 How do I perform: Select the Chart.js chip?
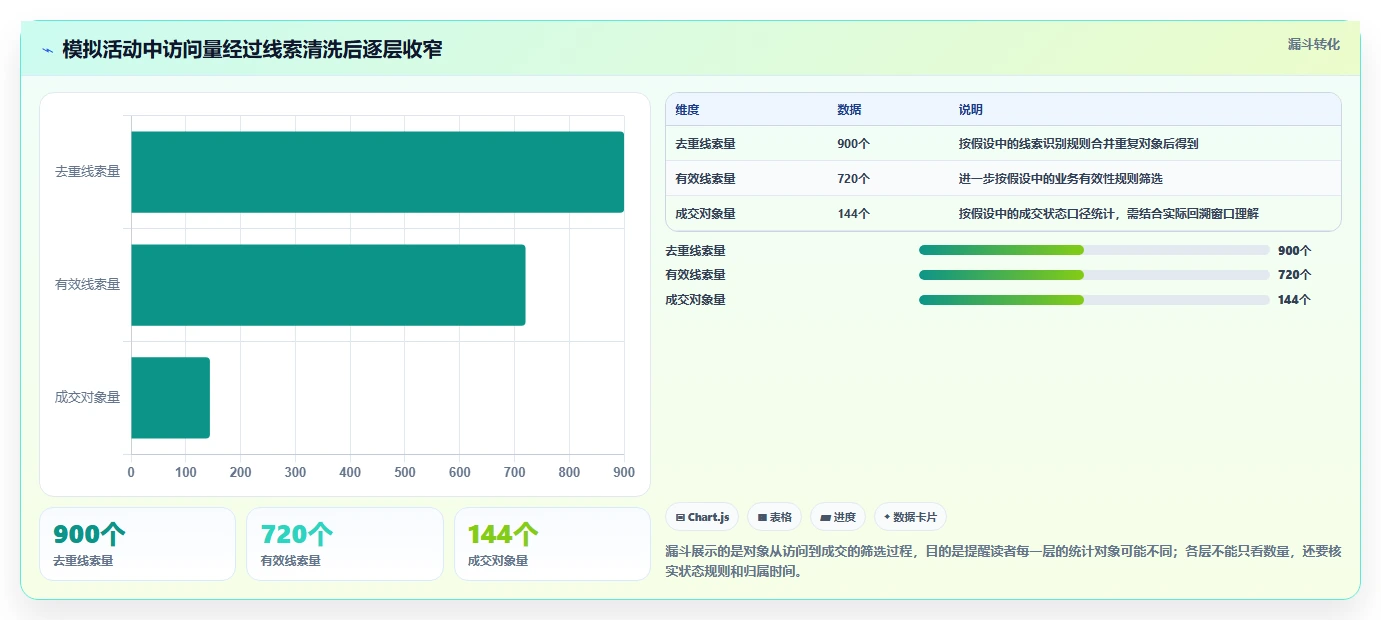click(x=702, y=517)
